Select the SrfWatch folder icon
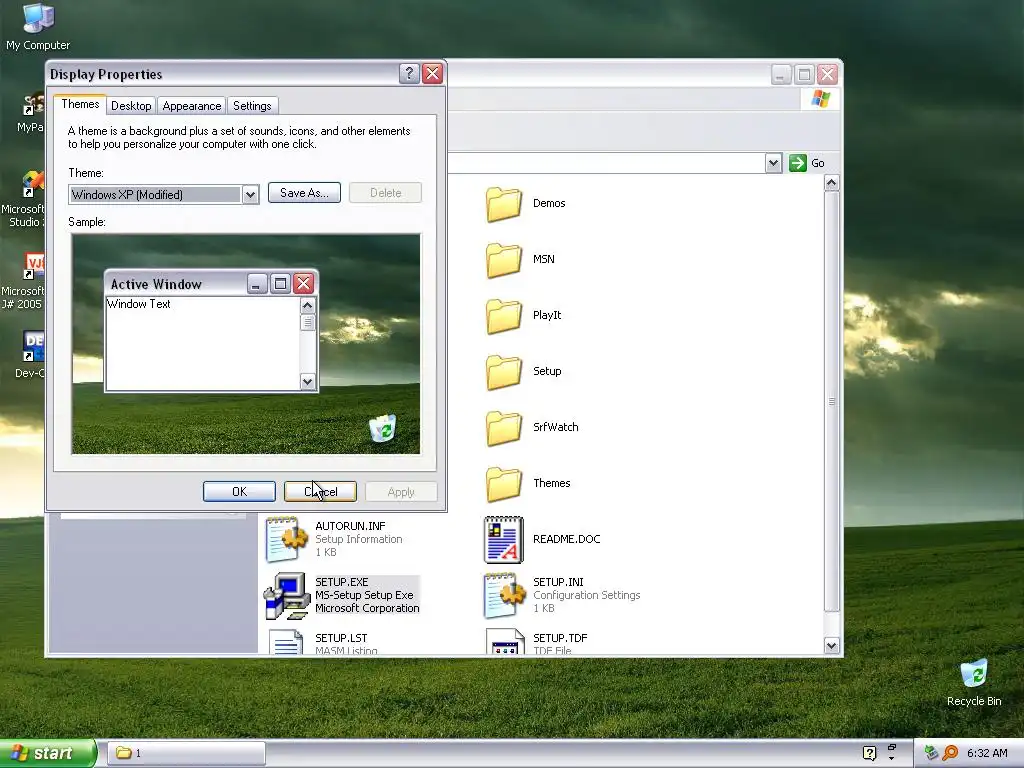This screenshot has width=1024, height=768. pyautogui.click(x=504, y=428)
